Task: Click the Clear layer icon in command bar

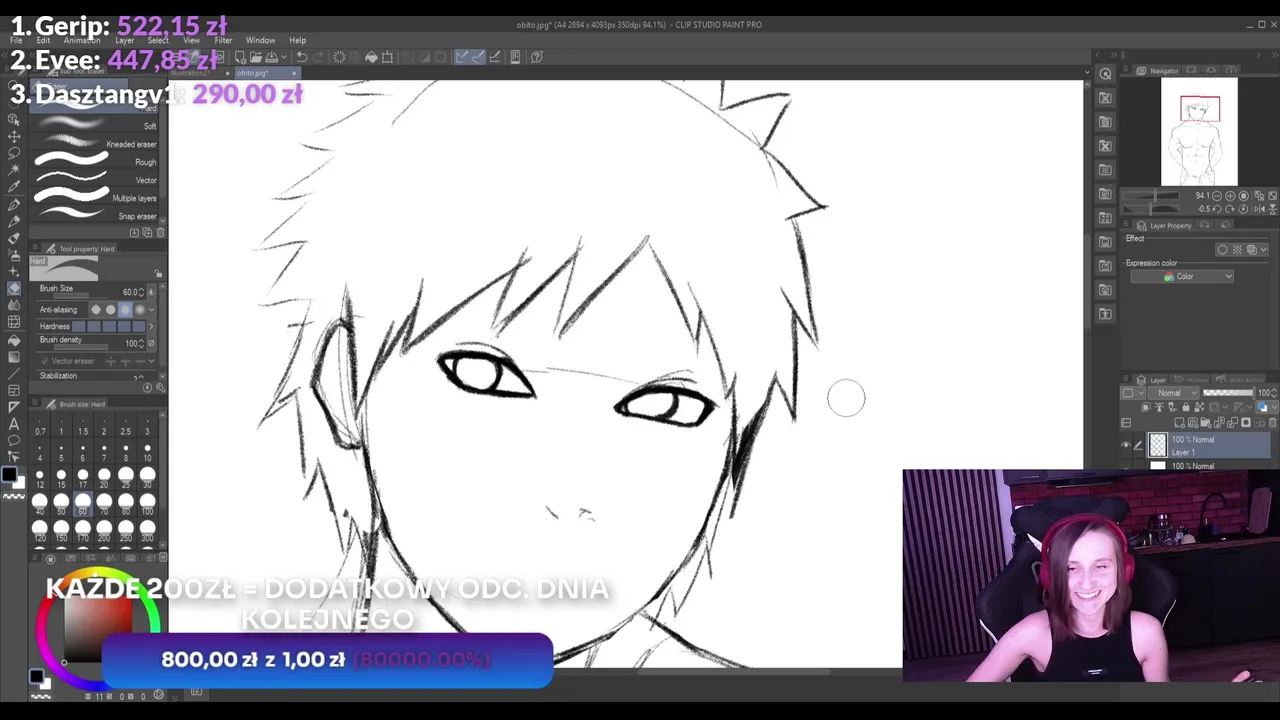Action: pos(339,57)
